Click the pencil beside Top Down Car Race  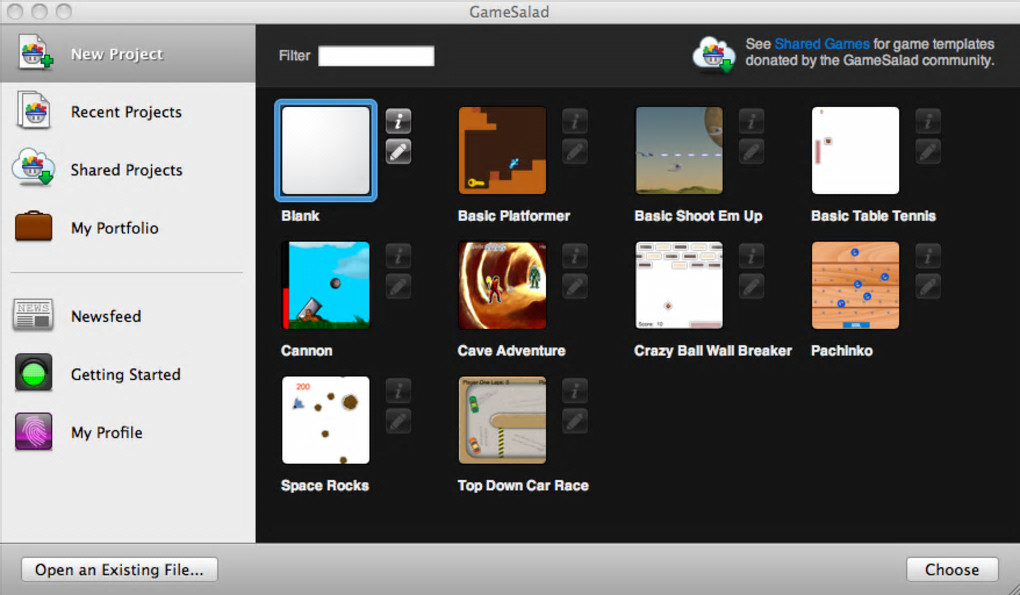(574, 421)
